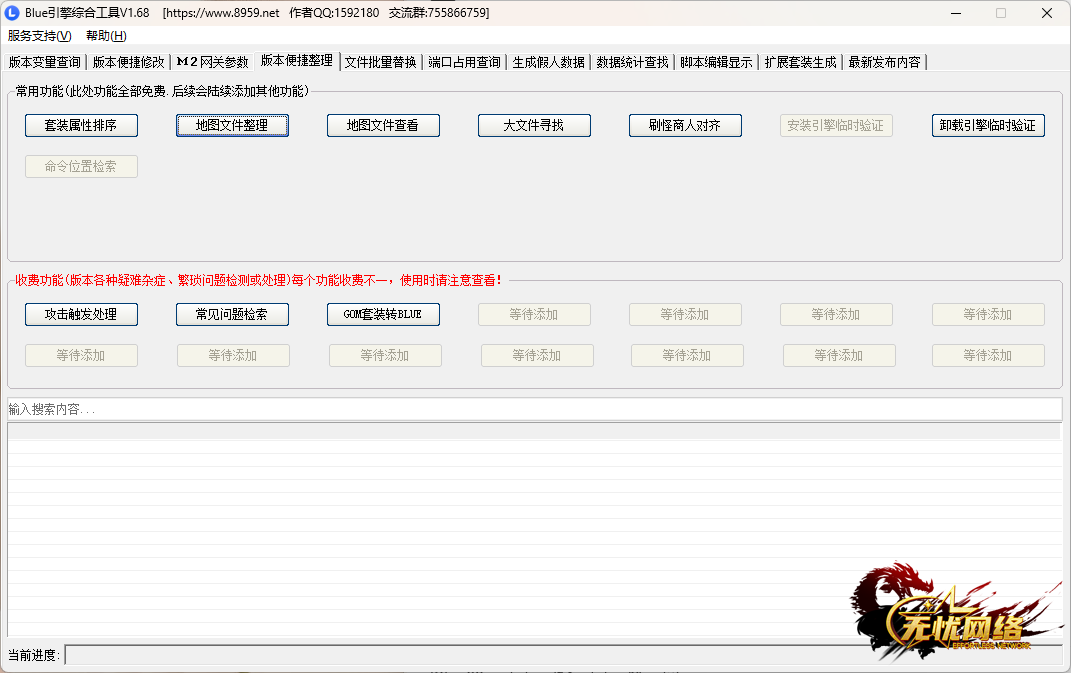Open the 端口占用查询 tab
Viewport: 1071px width, 673px height.
click(x=464, y=62)
